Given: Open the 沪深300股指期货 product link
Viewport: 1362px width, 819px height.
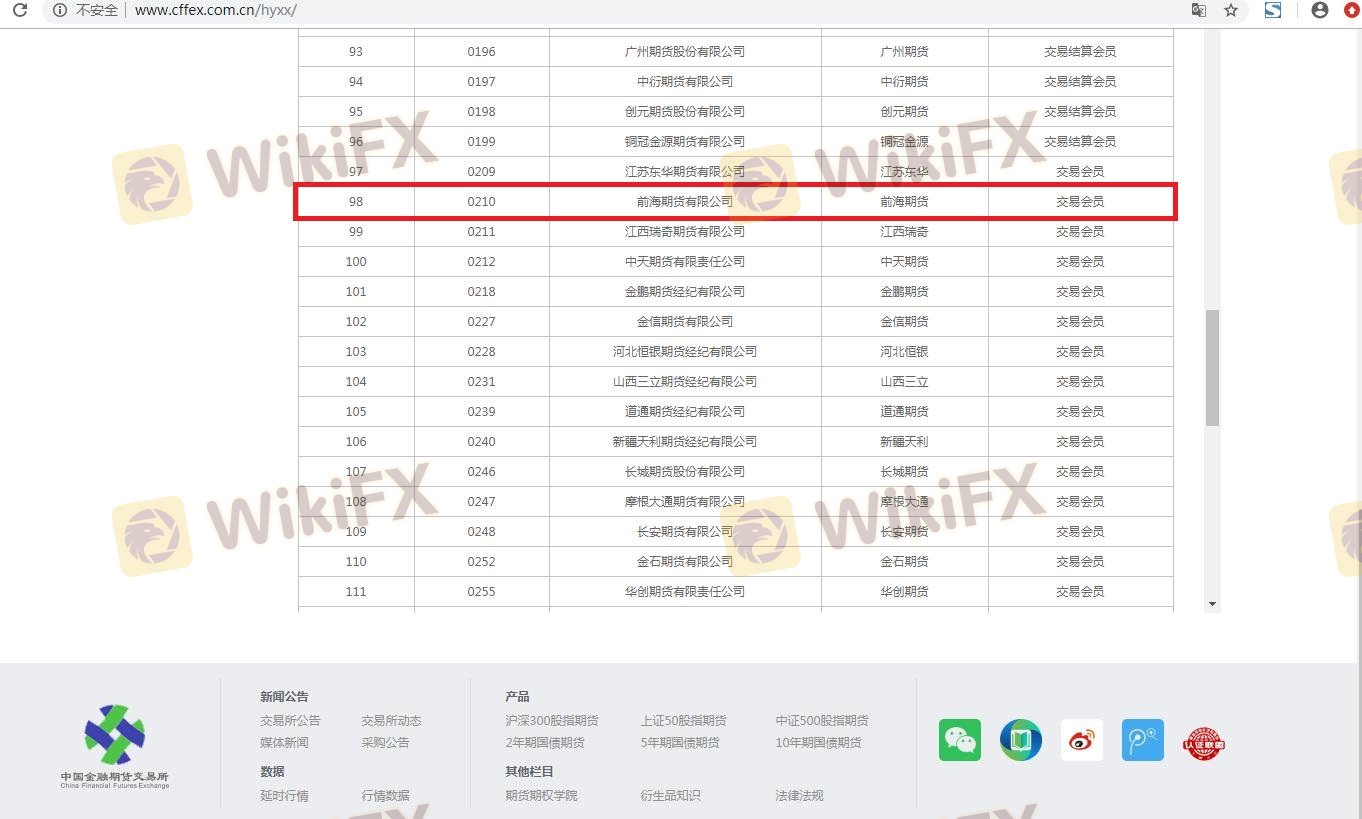Looking at the screenshot, I should 551,720.
